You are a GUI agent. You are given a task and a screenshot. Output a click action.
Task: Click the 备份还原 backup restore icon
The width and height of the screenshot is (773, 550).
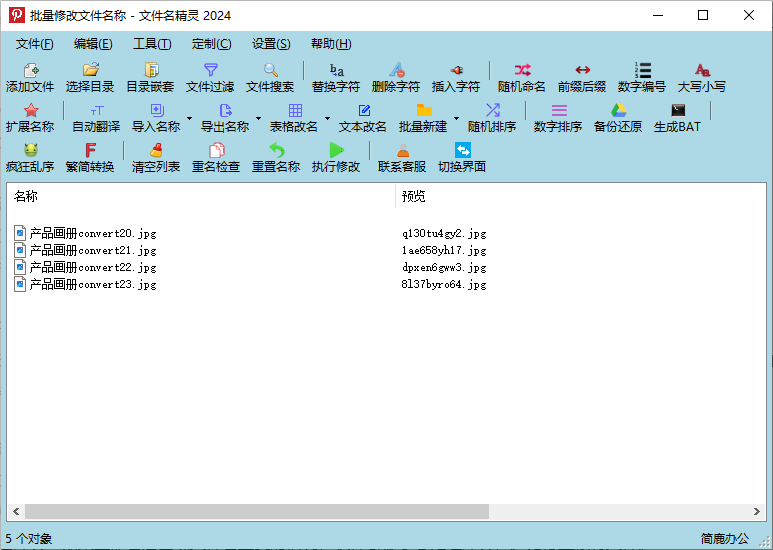(x=618, y=117)
